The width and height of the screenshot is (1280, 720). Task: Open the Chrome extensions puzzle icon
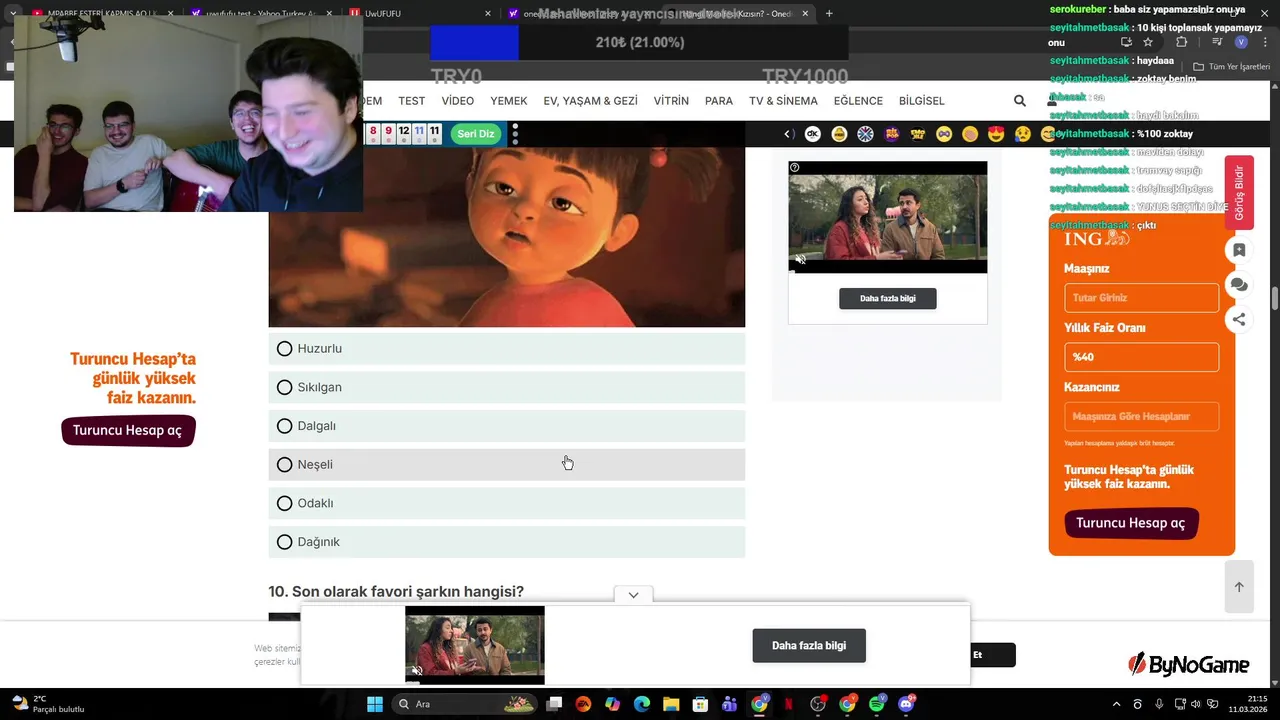(1181, 42)
